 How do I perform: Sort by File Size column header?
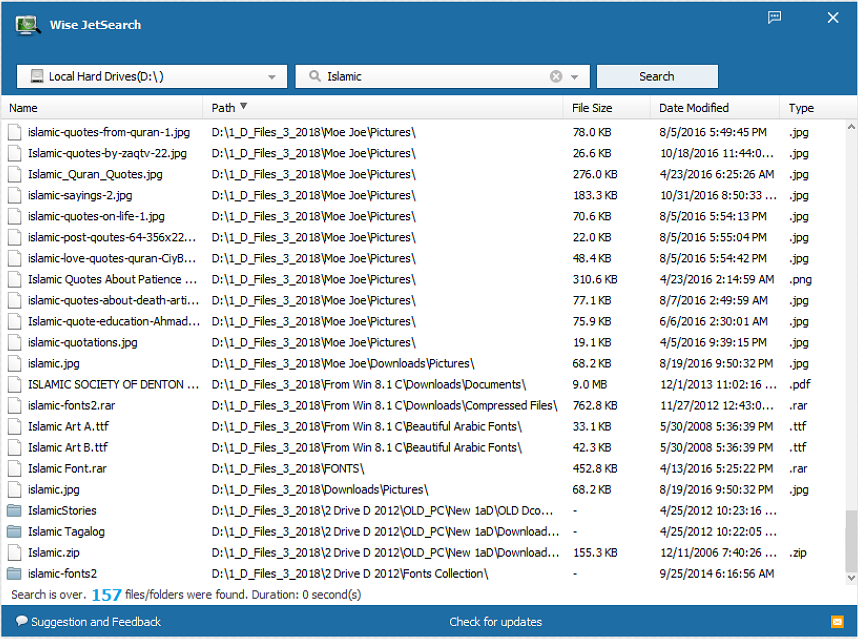pos(592,108)
